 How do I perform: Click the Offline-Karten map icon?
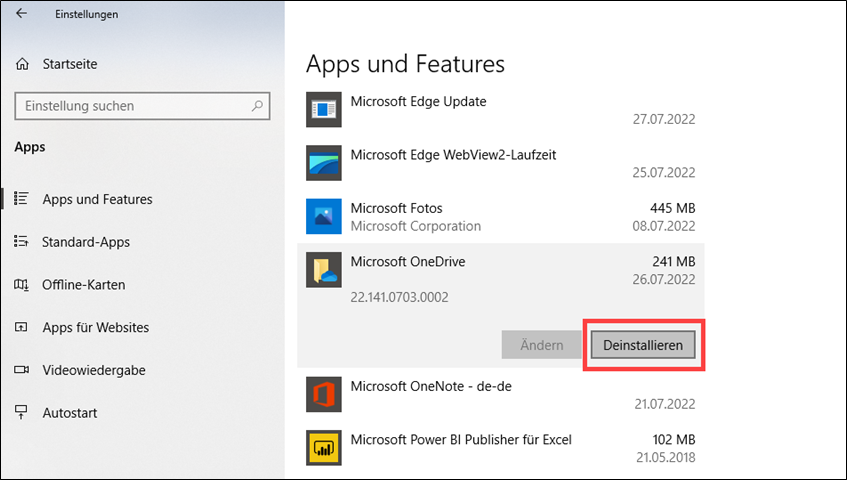click(x=21, y=284)
